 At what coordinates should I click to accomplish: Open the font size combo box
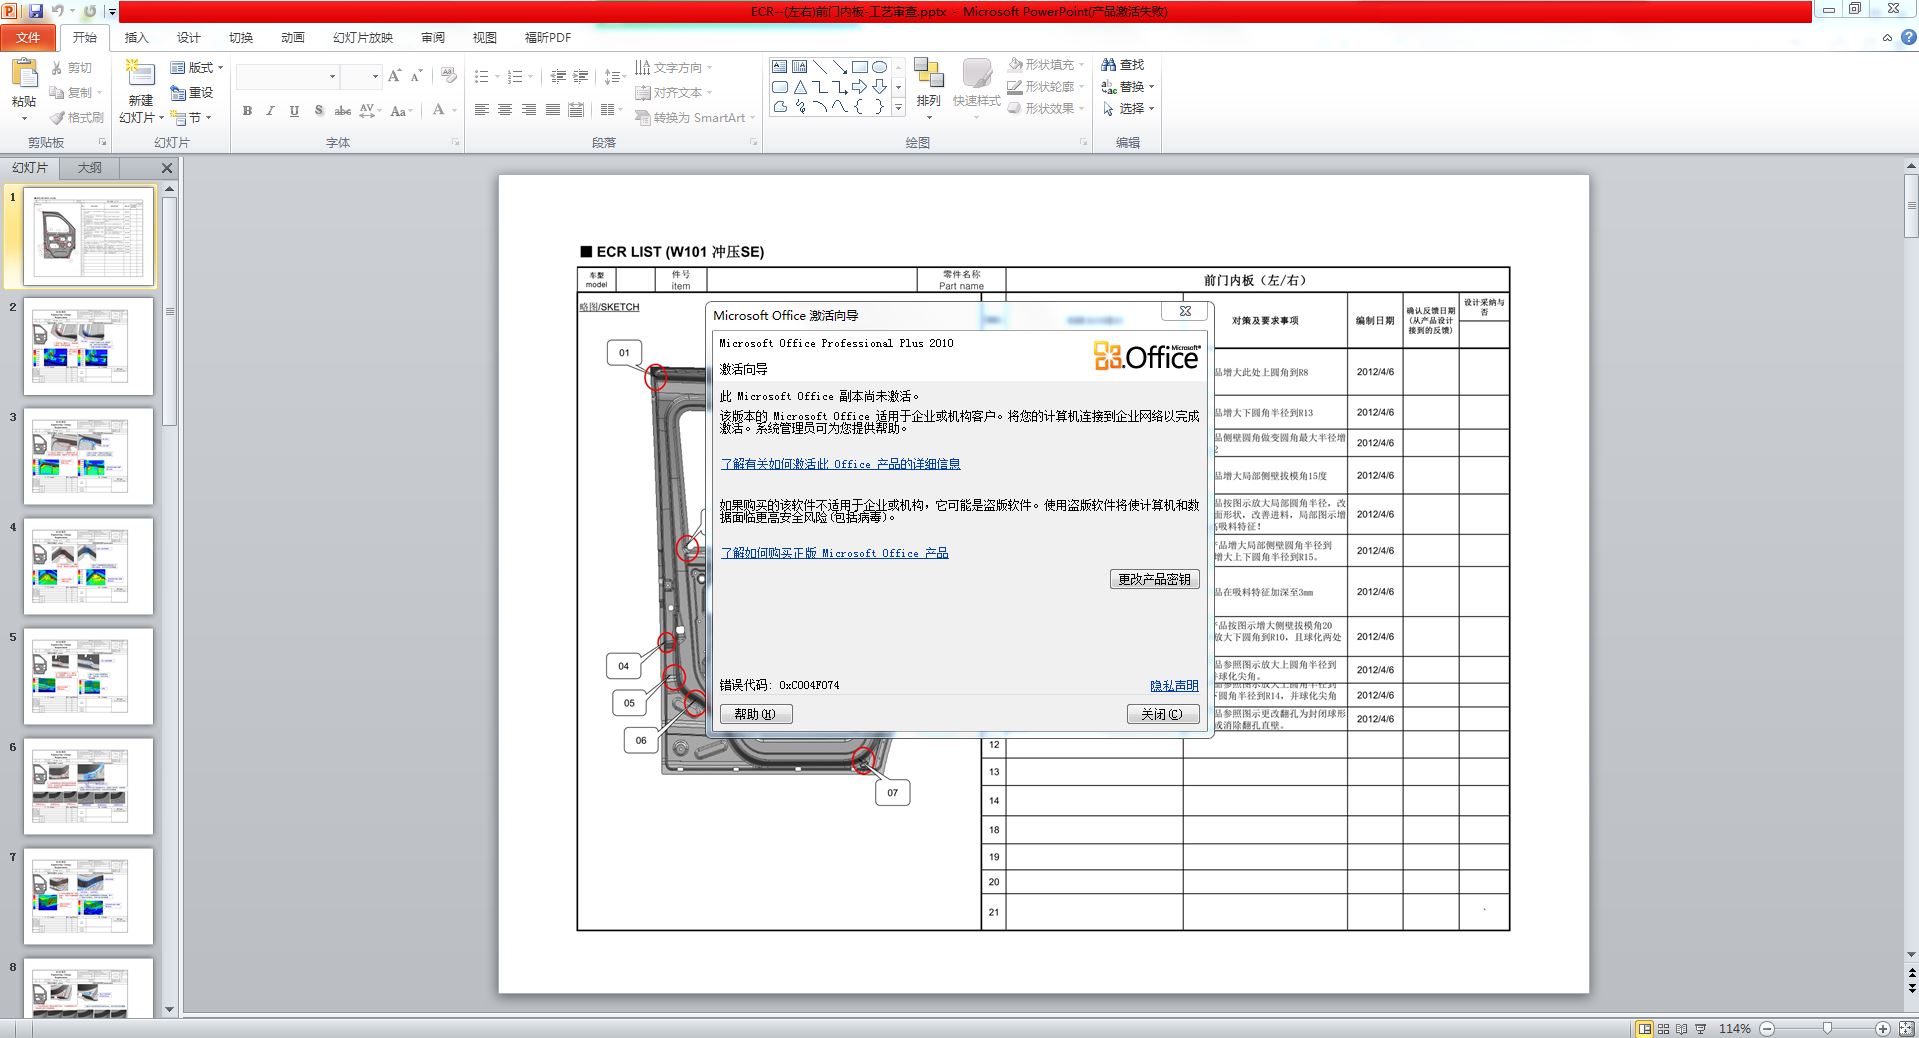361,77
